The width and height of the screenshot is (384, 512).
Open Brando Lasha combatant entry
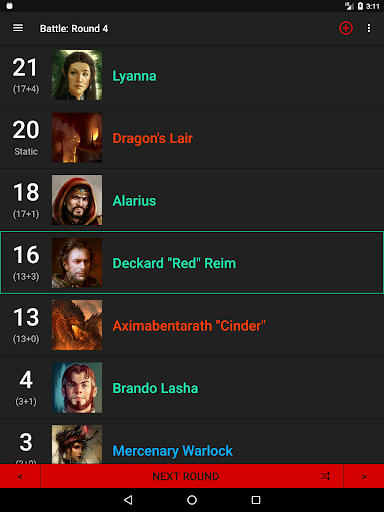(192, 388)
